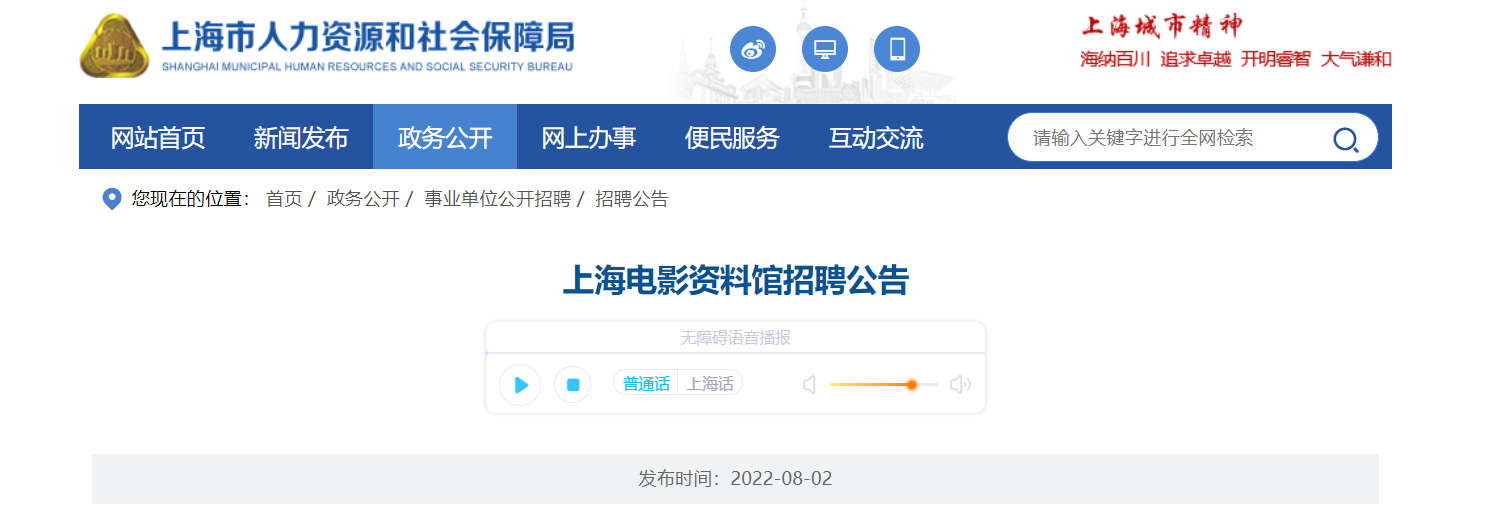The image size is (1511, 521).
Task: Click the loud speaker volume icon
Action: 960,385
